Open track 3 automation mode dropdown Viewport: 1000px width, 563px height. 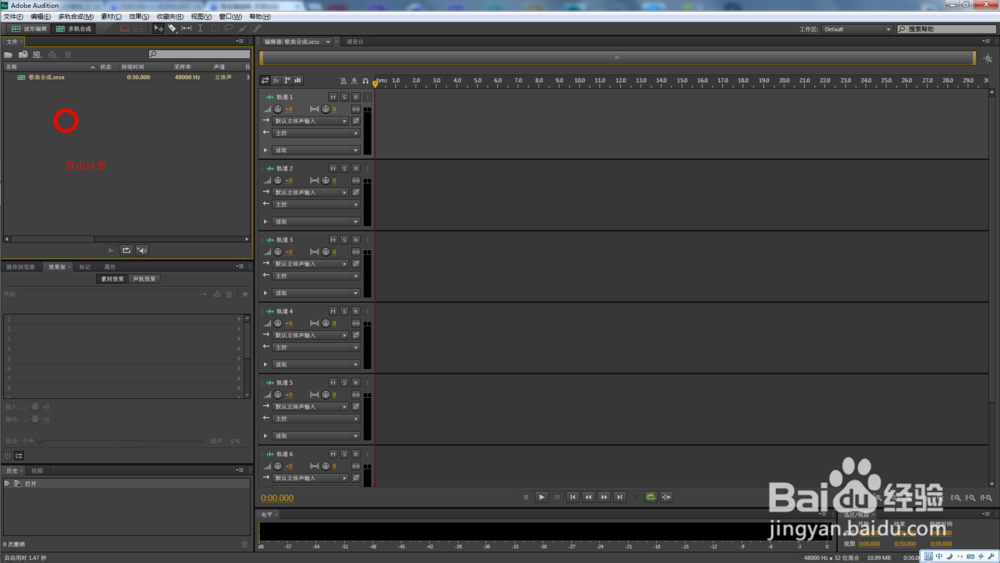click(316, 293)
